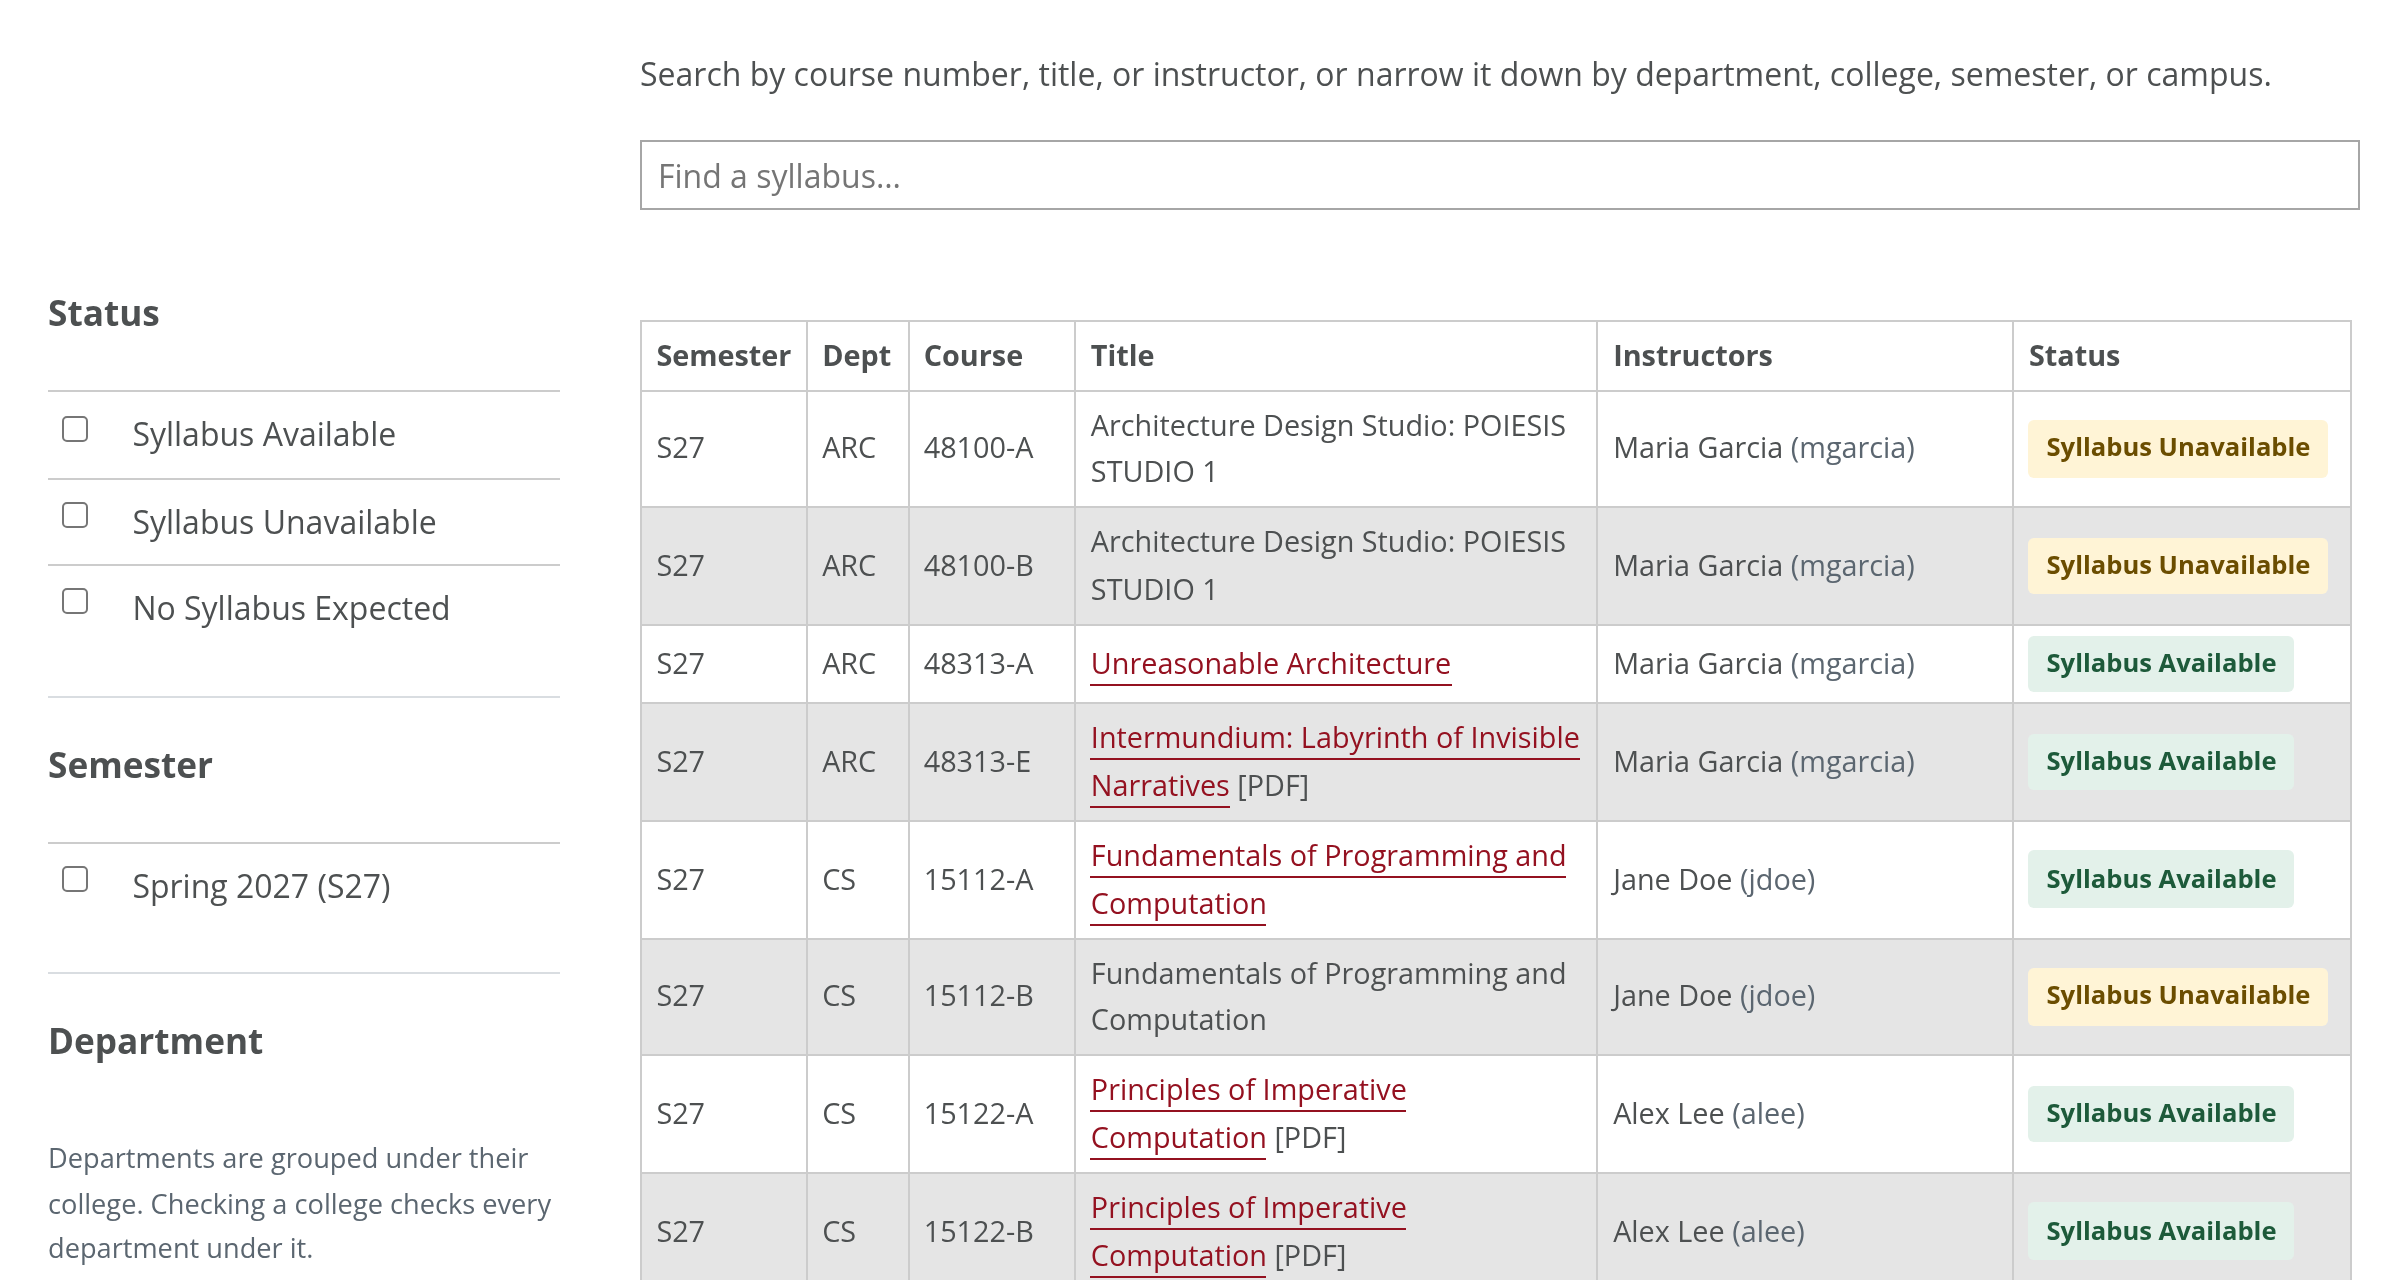The width and height of the screenshot is (2400, 1280).
Task: Click the Syllabus Available badge for 15122-A
Action: click(2160, 1114)
